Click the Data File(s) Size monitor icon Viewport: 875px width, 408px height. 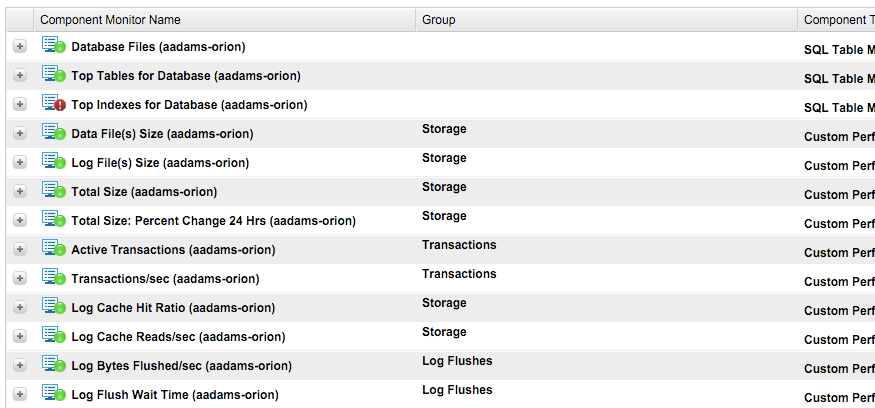(x=52, y=133)
